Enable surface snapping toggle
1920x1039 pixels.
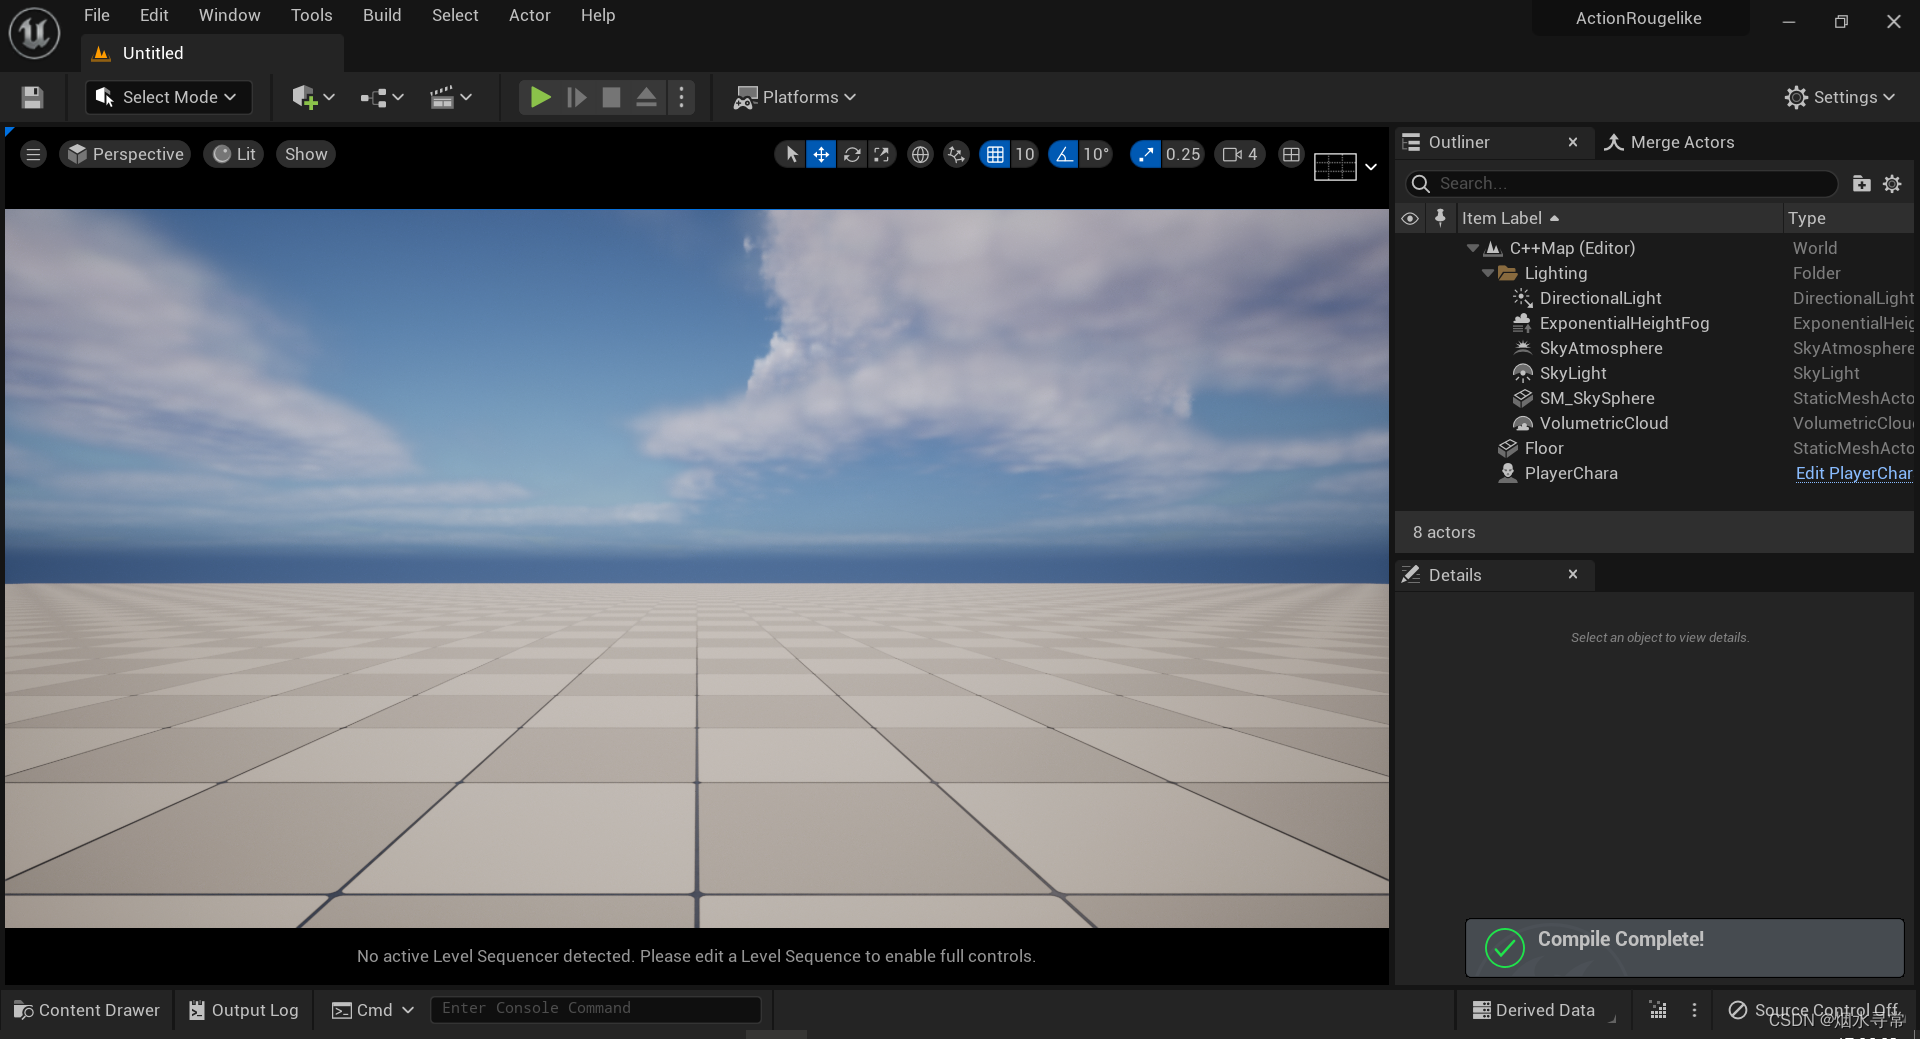(x=956, y=154)
